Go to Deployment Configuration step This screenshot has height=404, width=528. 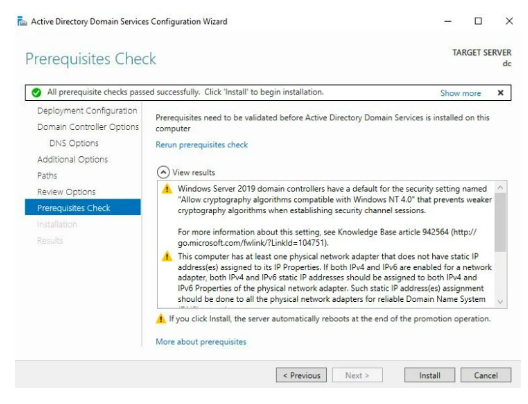click(x=87, y=111)
